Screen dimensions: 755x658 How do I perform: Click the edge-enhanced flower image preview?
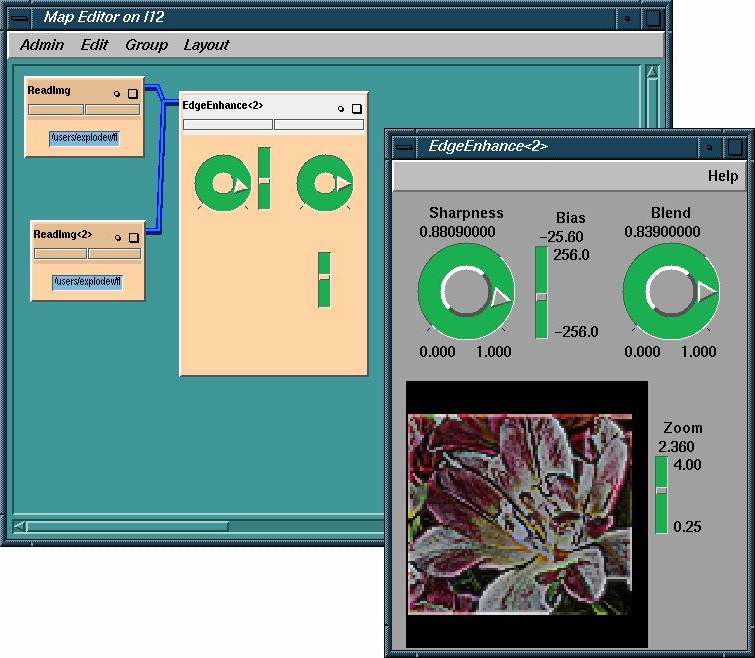click(x=519, y=513)
